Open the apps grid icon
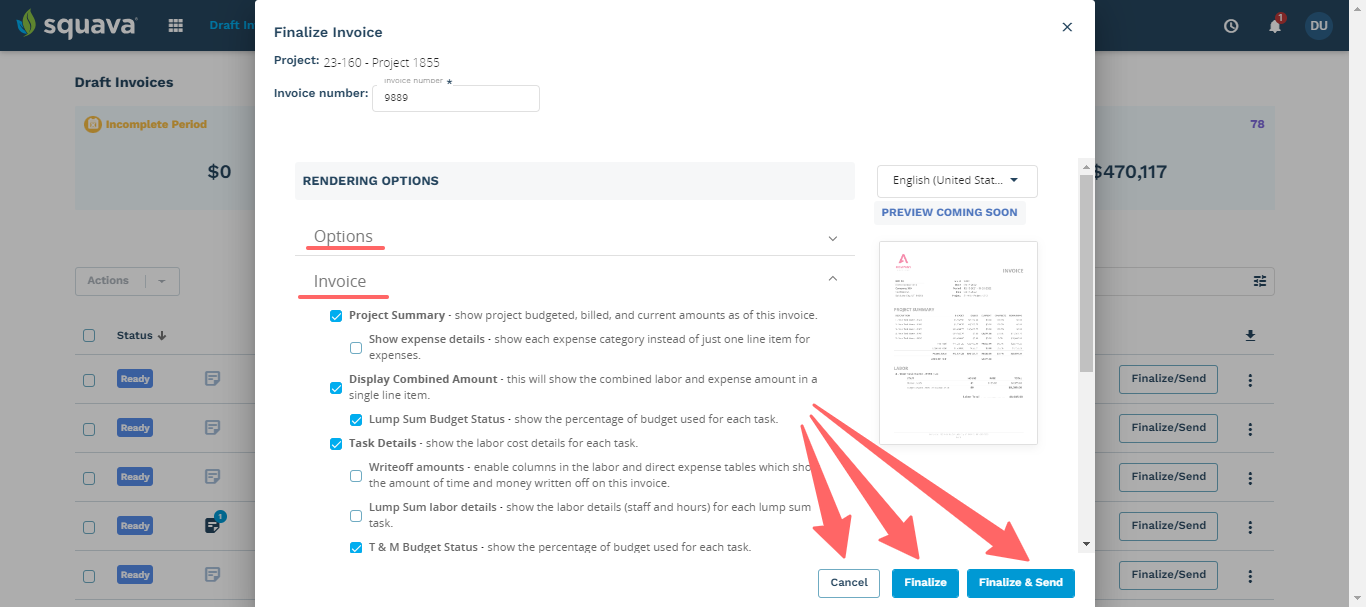1366x607 pixels. [x=175, y=24]
